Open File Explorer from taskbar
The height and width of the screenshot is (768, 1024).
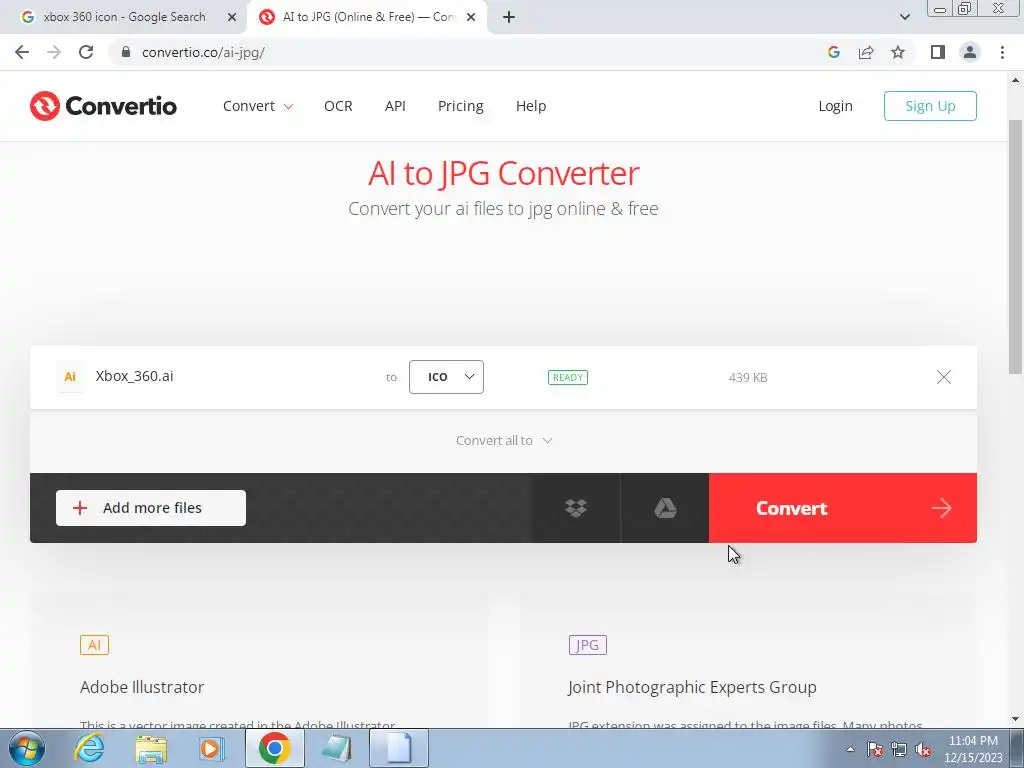point(151,748)
